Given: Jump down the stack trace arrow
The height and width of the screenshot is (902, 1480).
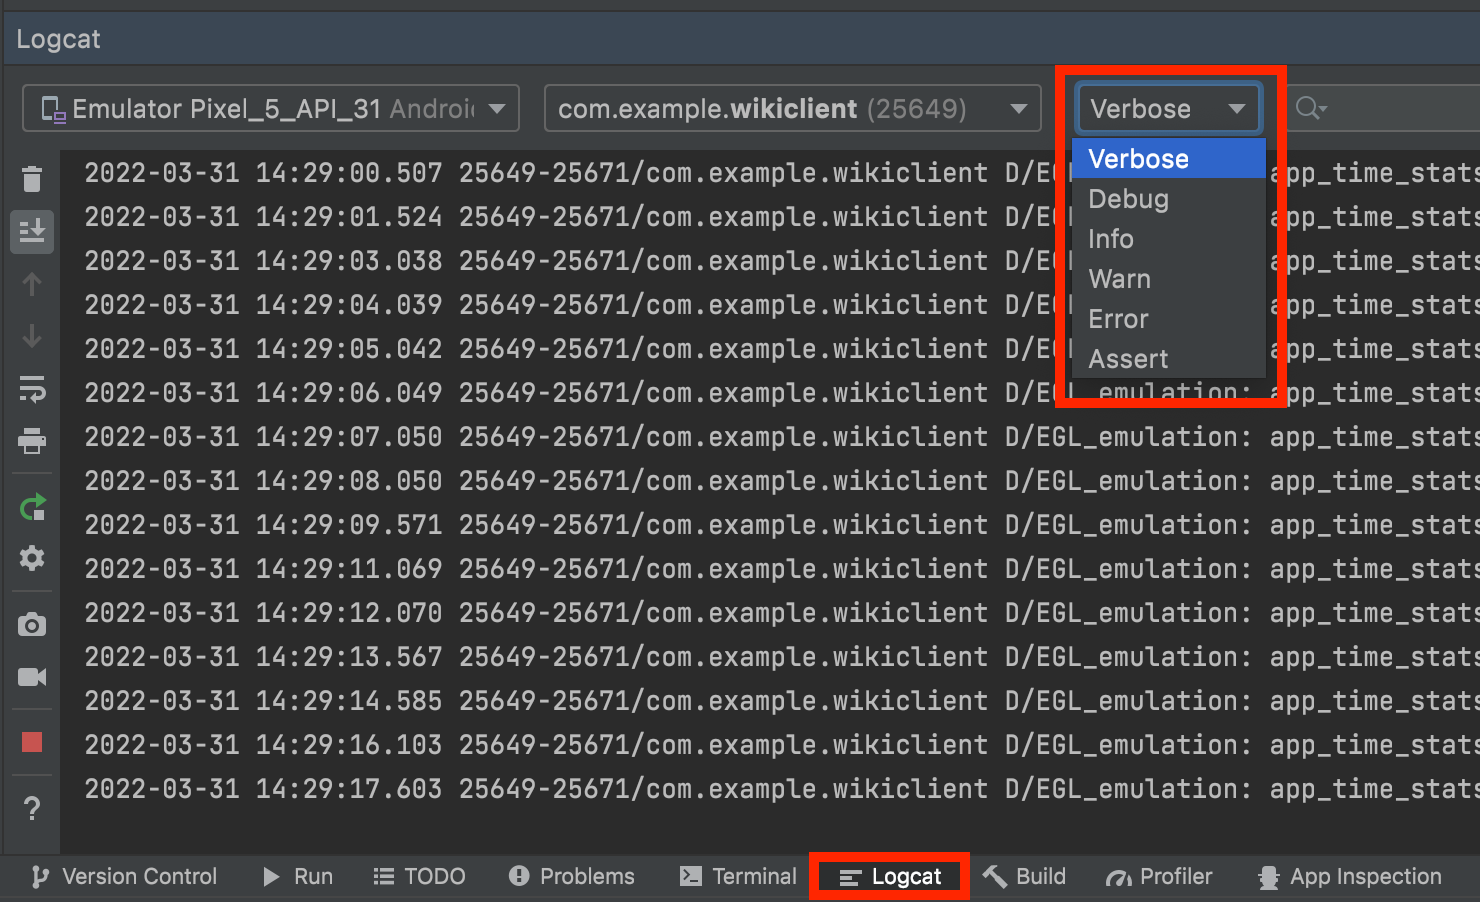Looking at the screenshot, I should coord(32,336).
